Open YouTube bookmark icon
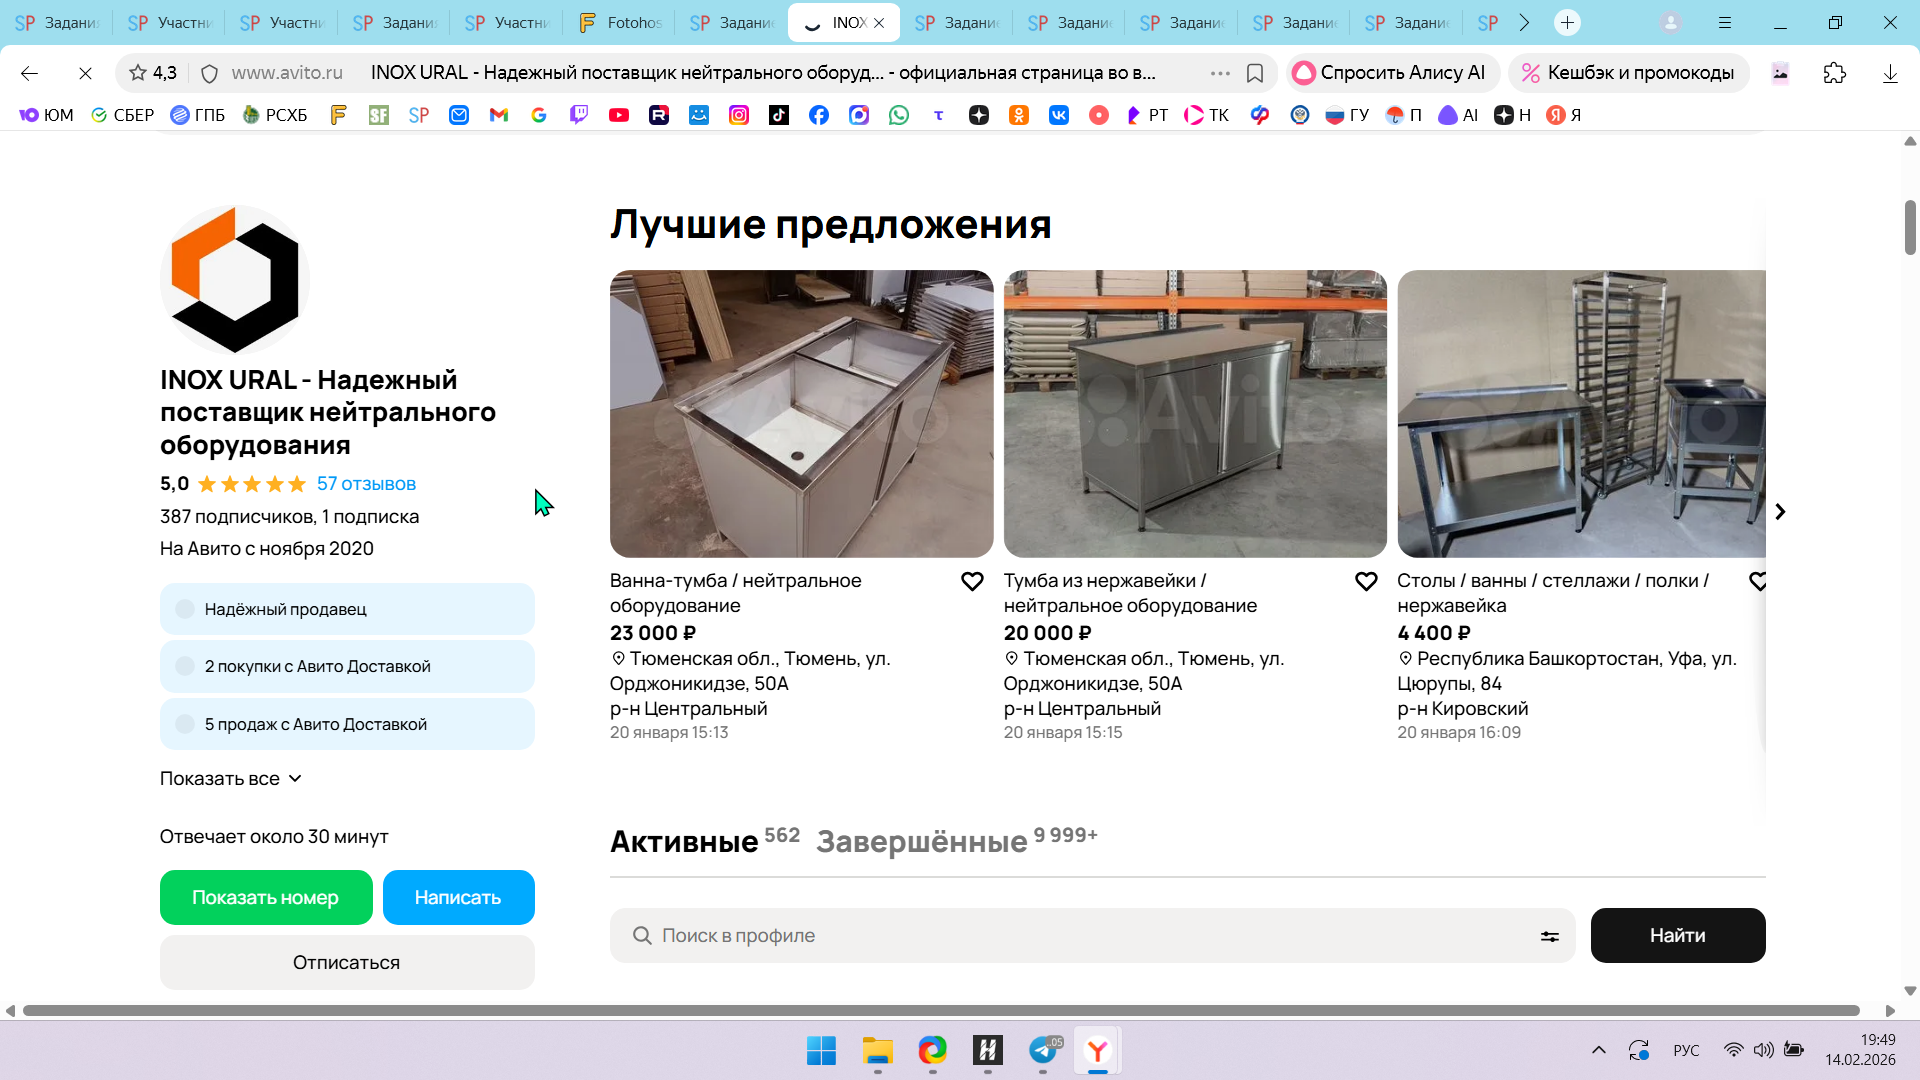The height and width of the screenshot is (1080, 1920). (619, 115)
